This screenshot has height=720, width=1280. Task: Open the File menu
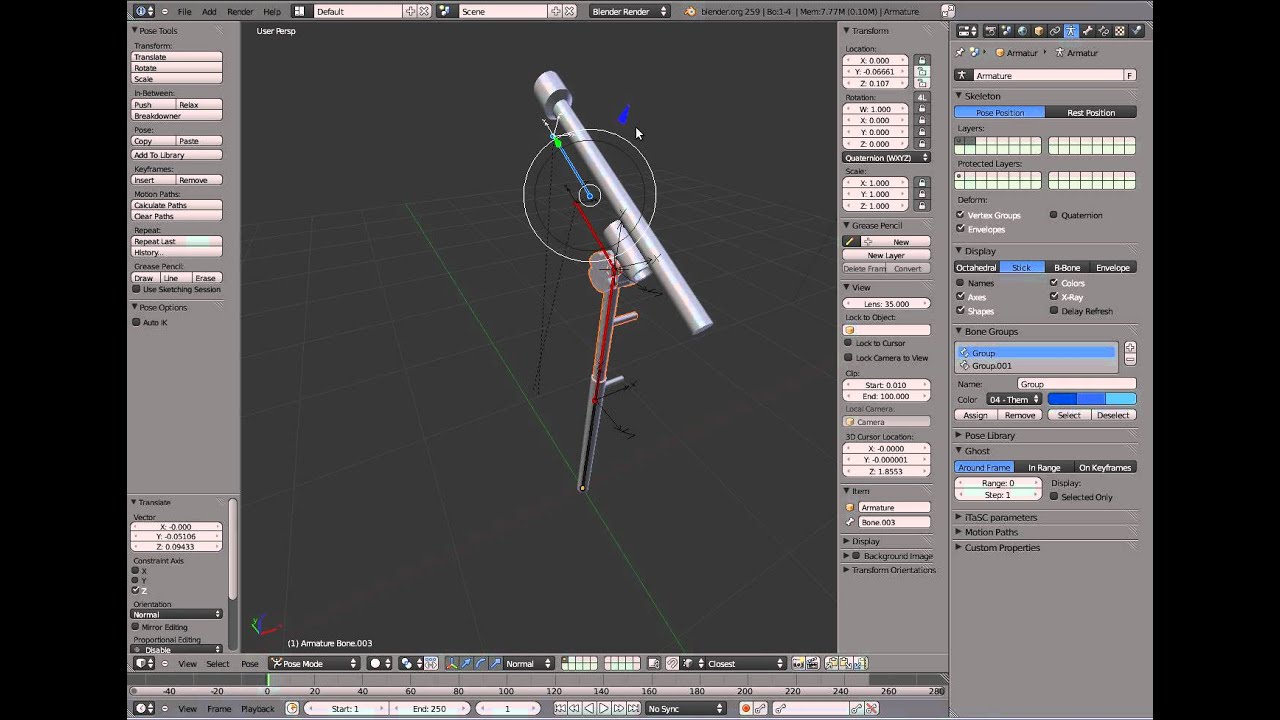pos(185,11)
